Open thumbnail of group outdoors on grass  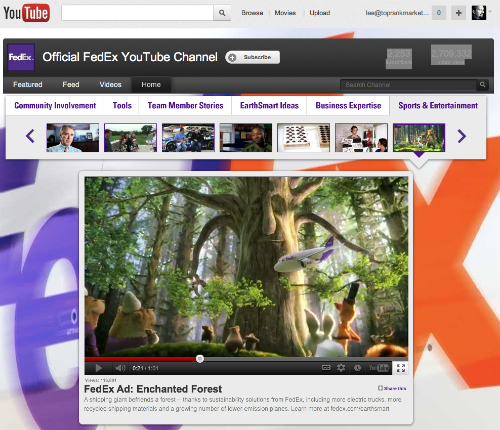[x=130, y=138]
